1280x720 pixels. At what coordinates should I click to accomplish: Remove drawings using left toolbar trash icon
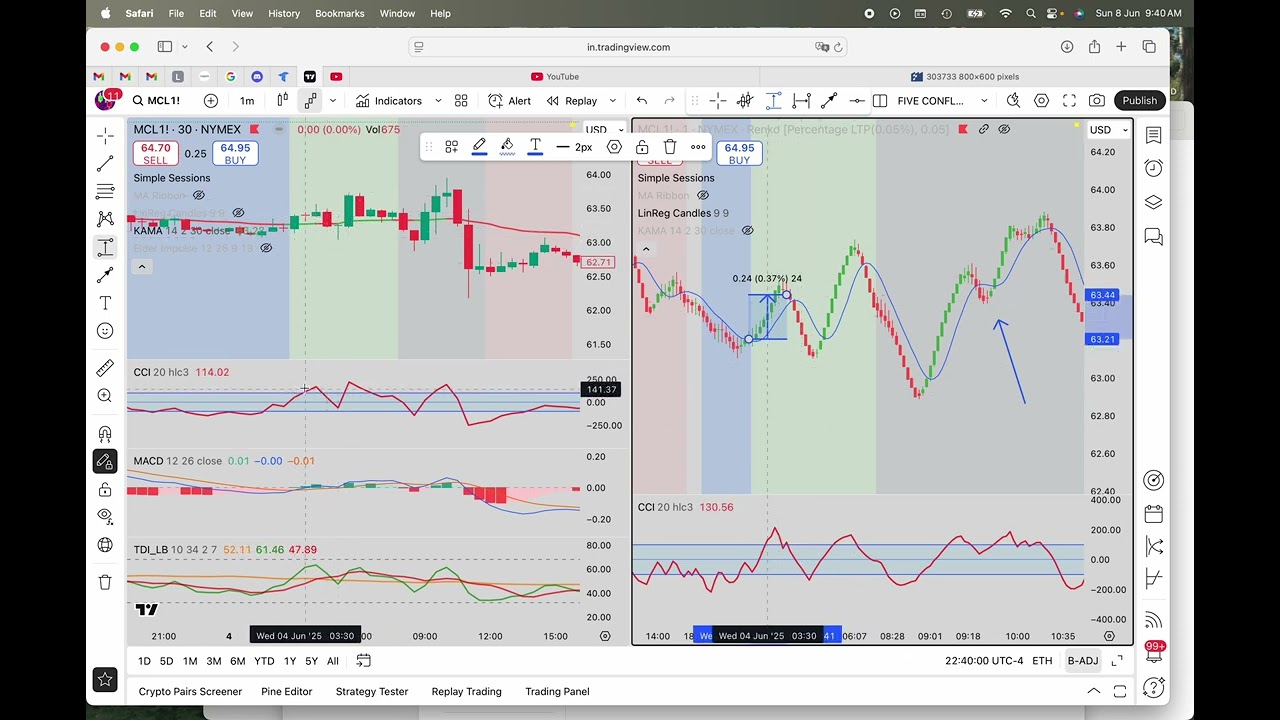[105, 582]
